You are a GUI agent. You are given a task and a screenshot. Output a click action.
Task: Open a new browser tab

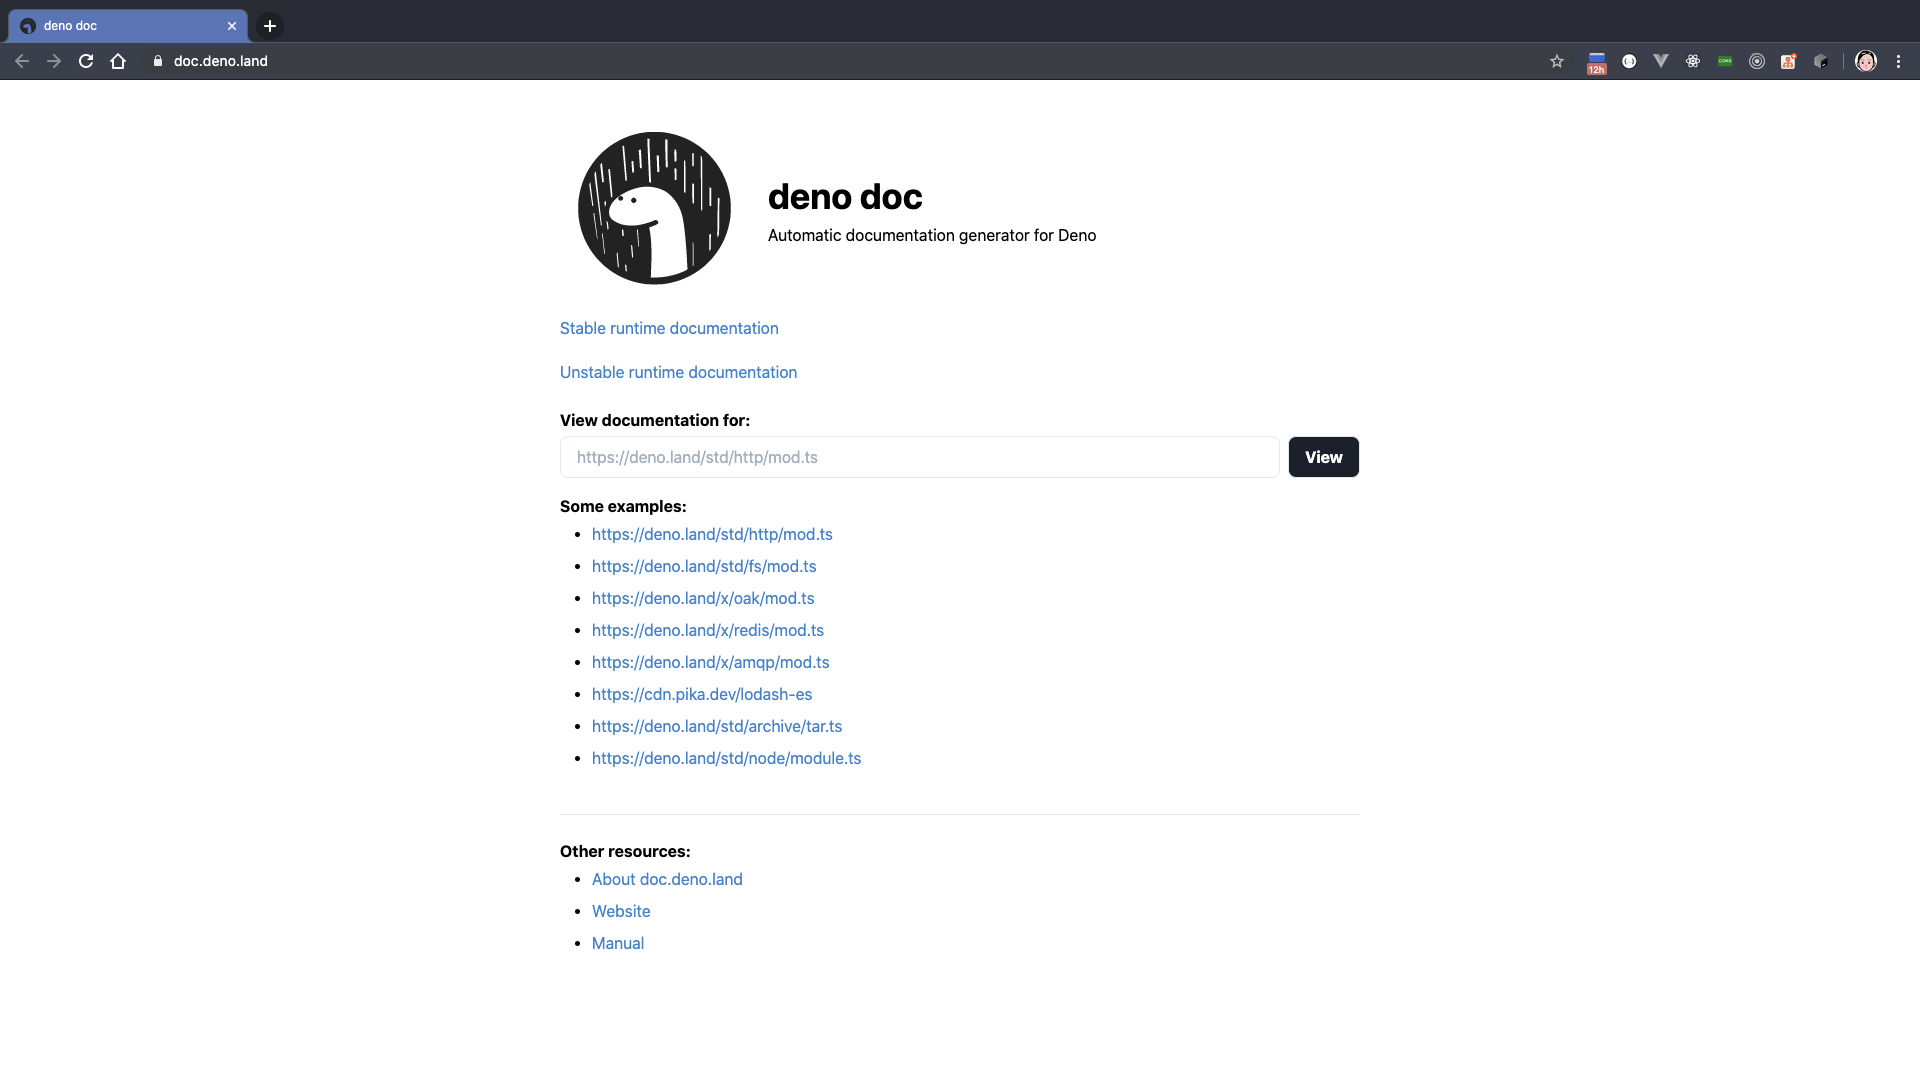click(270, 26)
